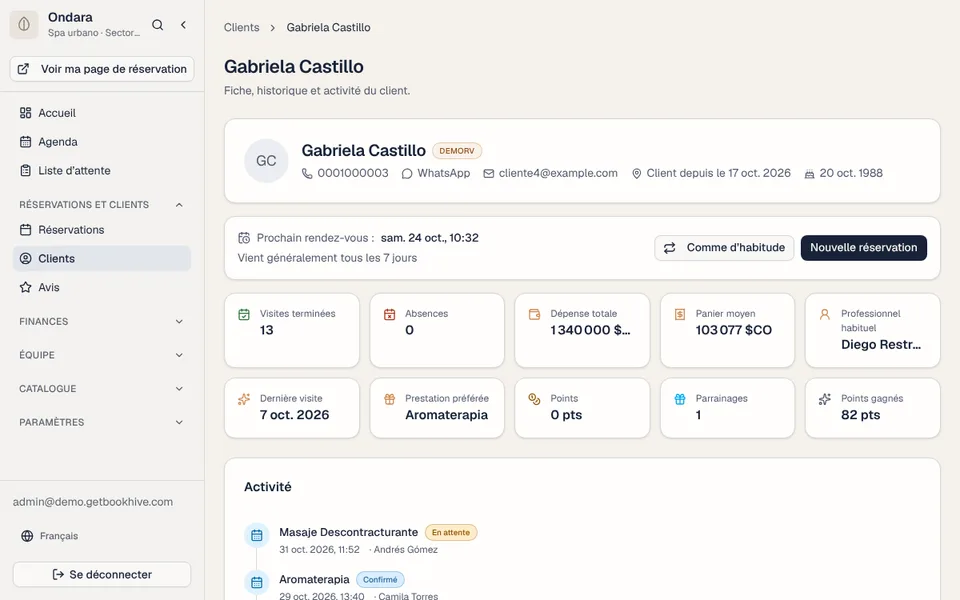This screenshot has width=960, height=600.
Task: Click the Comme d'habitude button
Action: 724,248
